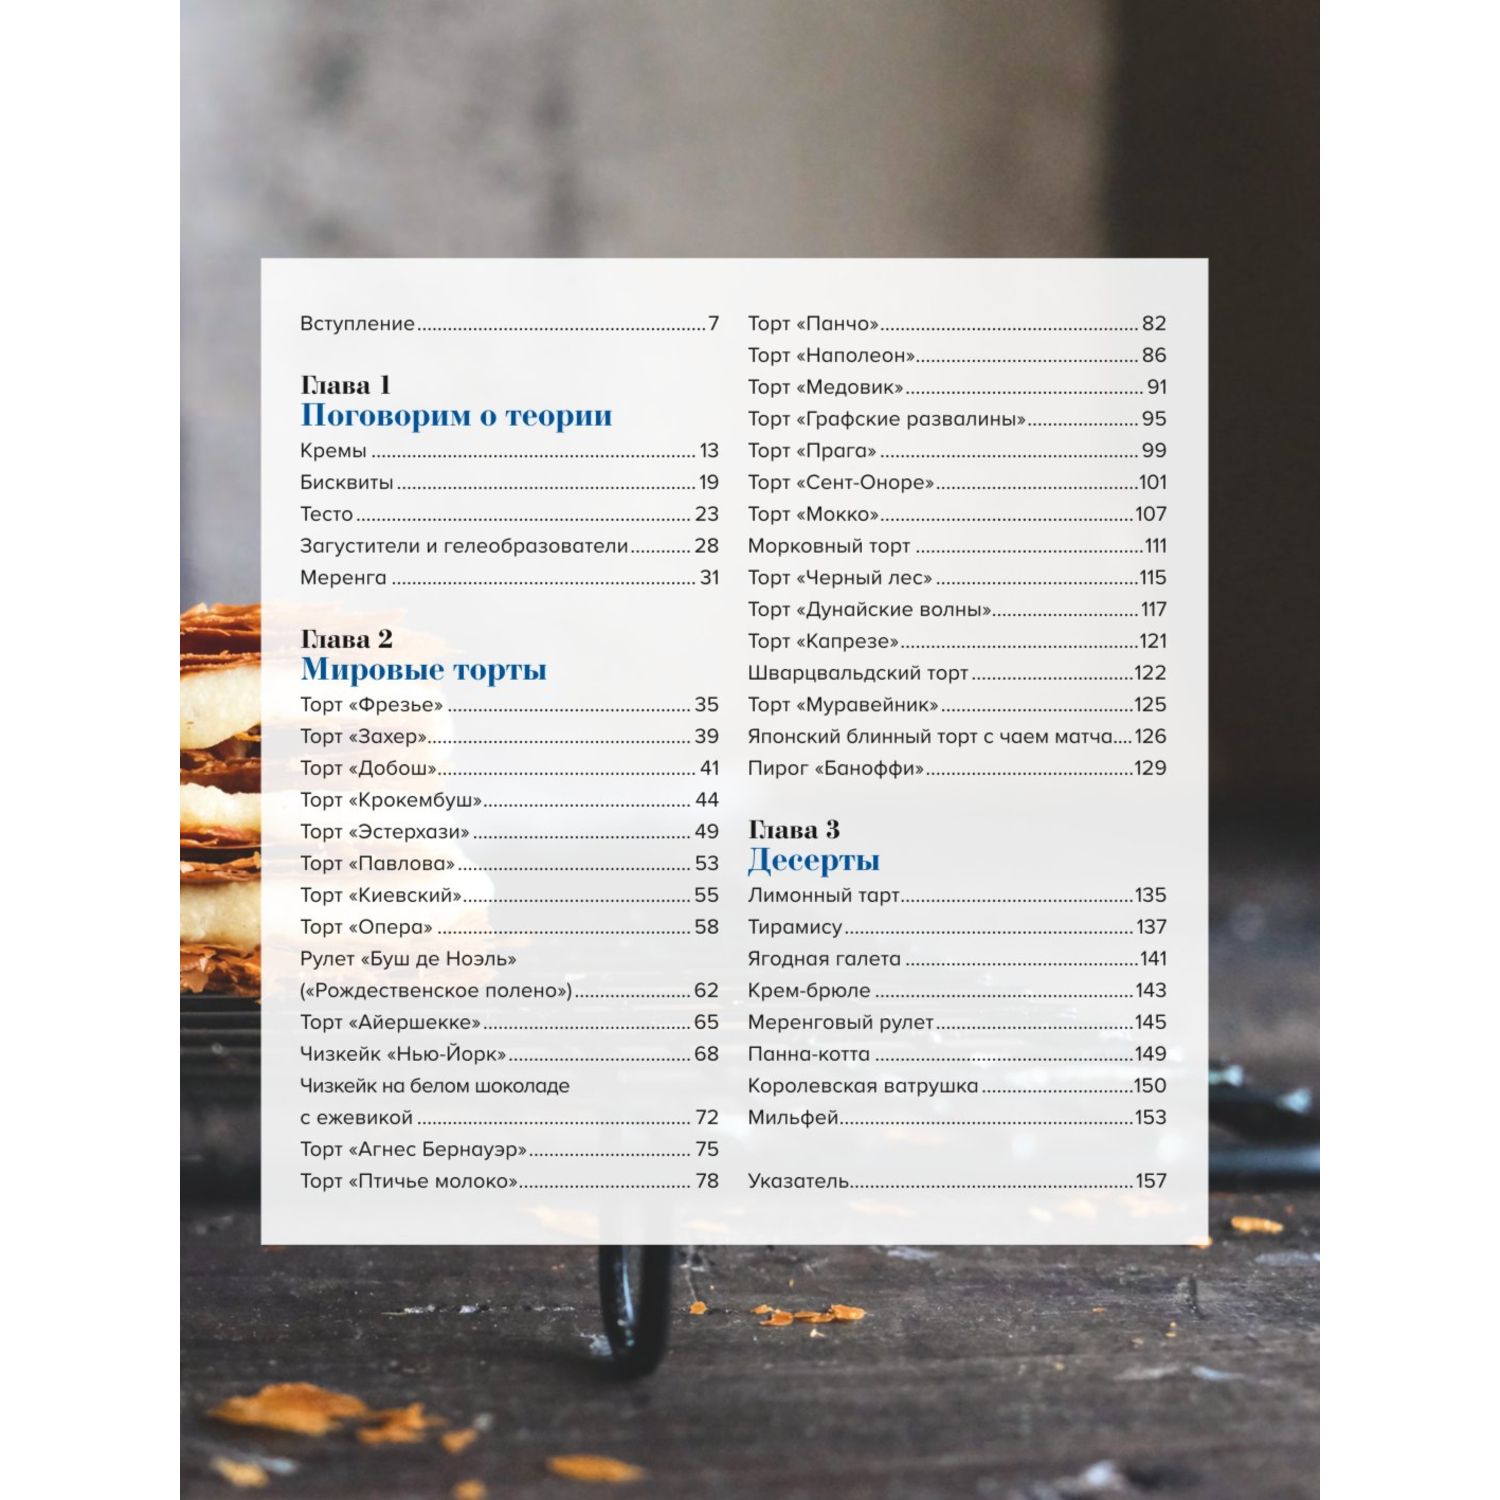1500x1500 pixels.
Task: Click the «Поговорим о теории» chapter title
Action: click(456, 416)
